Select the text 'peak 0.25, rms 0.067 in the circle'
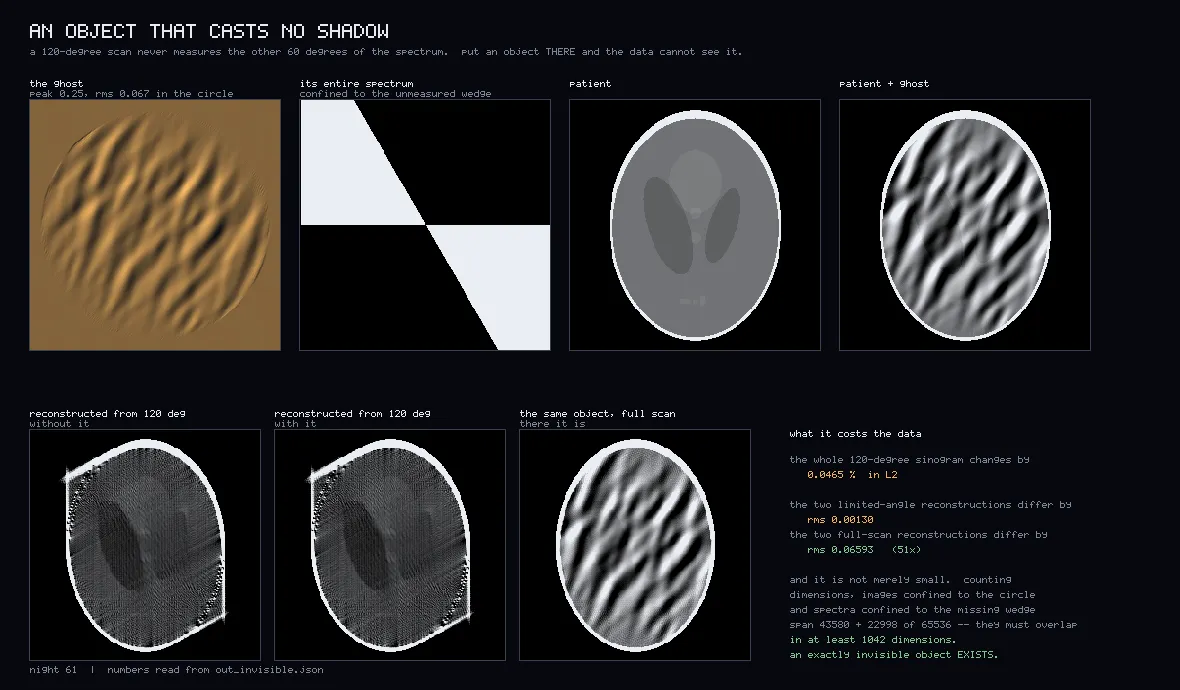1180x690 pixels. pyautogui.click(x=132, y=94)
